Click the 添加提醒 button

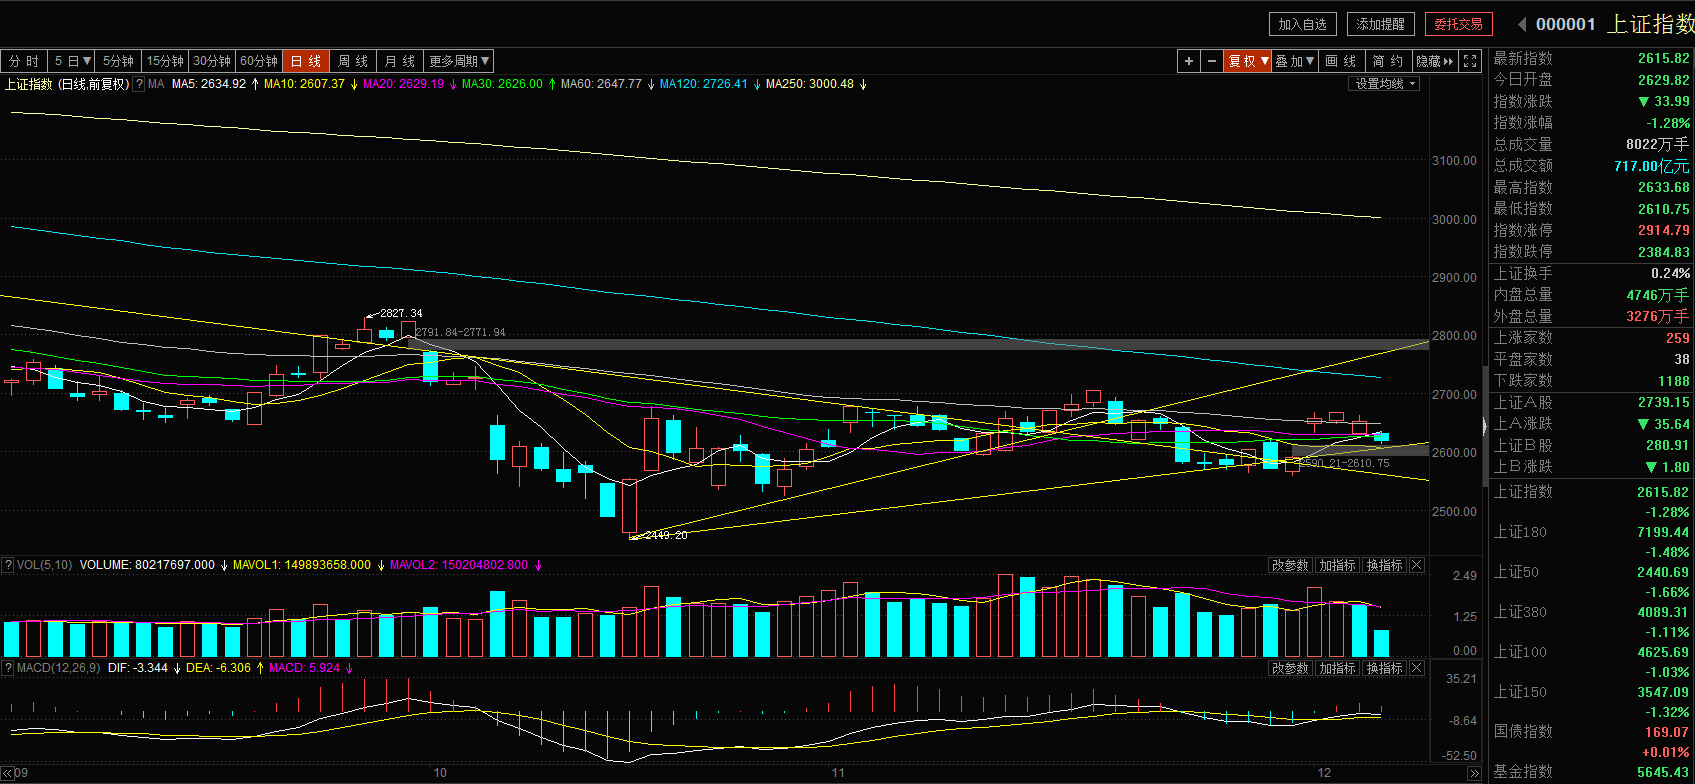pos(1380,24)
